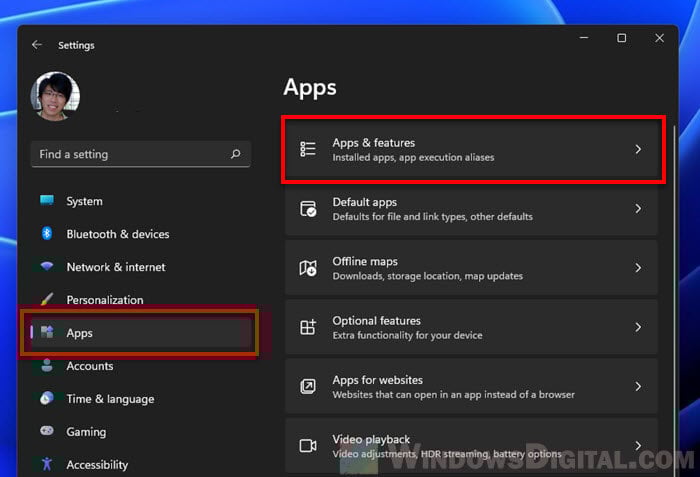This screenshot has width=700, height=477.
Task: Click the Bluetooth & devices icon
Action: click(x=46, y=234)
